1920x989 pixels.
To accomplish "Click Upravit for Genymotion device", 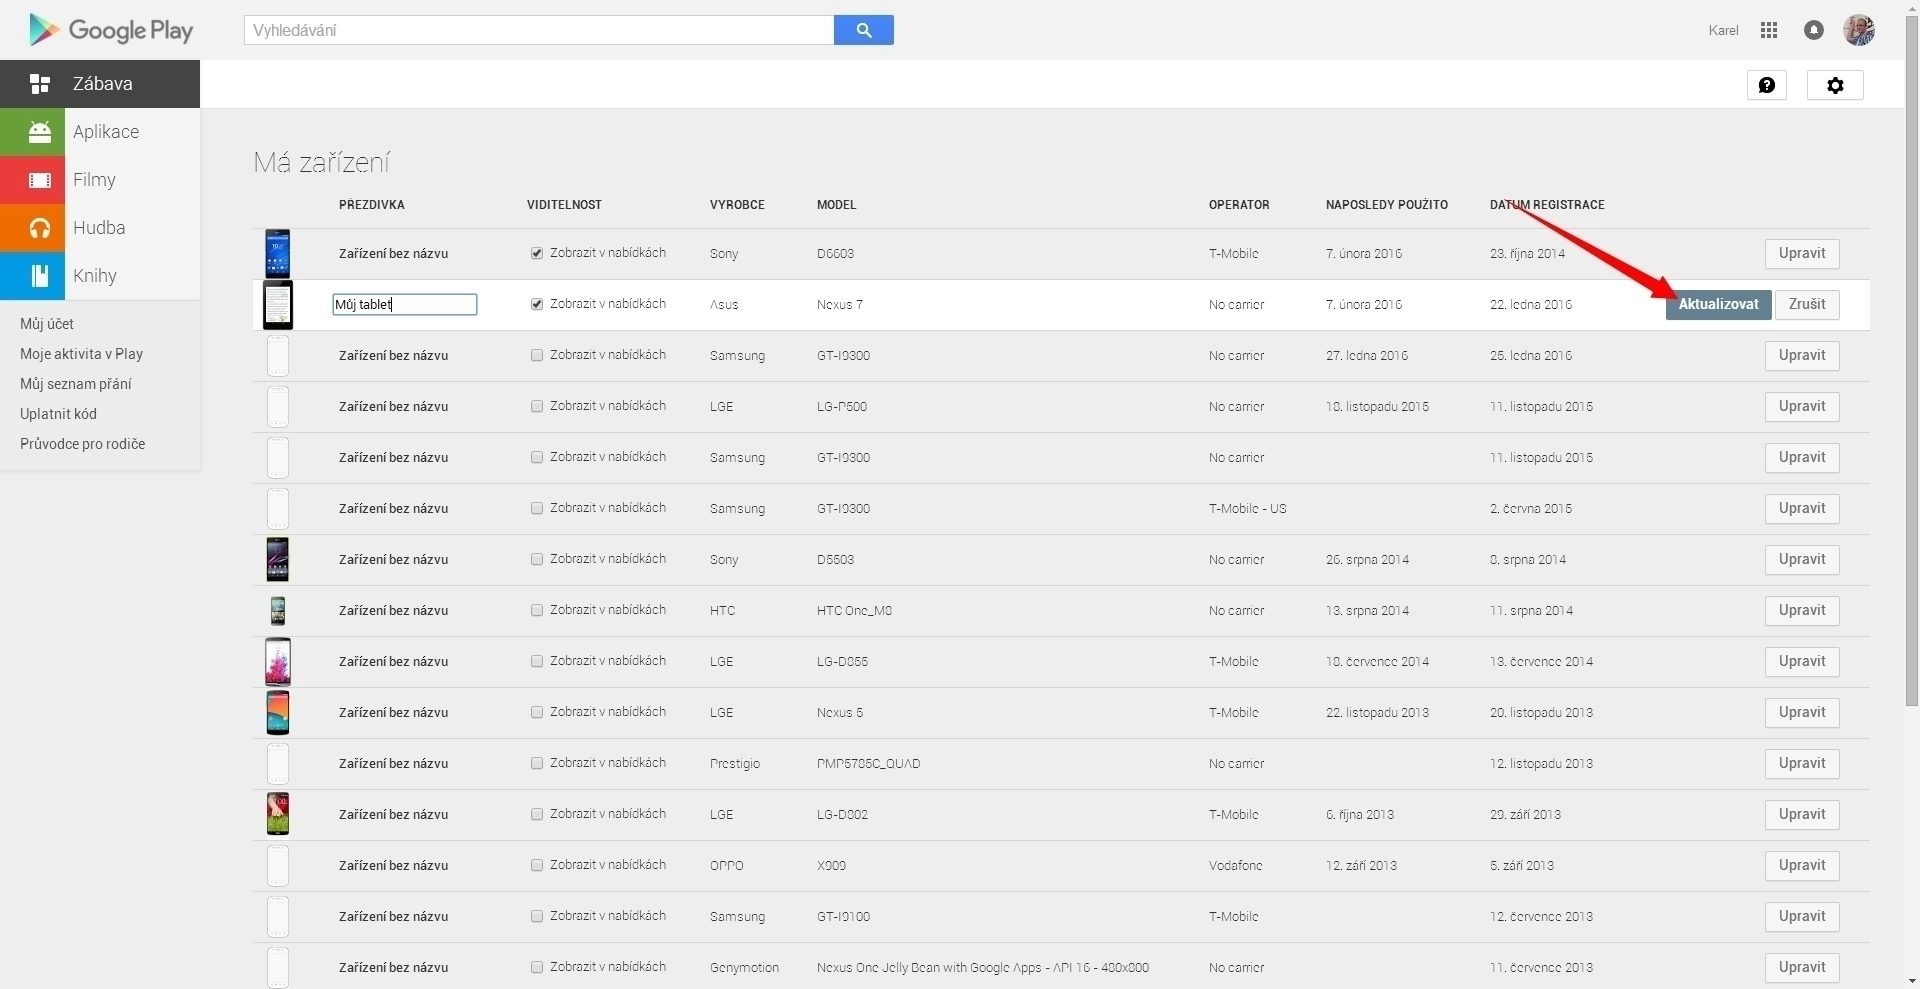I will (x=1802, y=968).
